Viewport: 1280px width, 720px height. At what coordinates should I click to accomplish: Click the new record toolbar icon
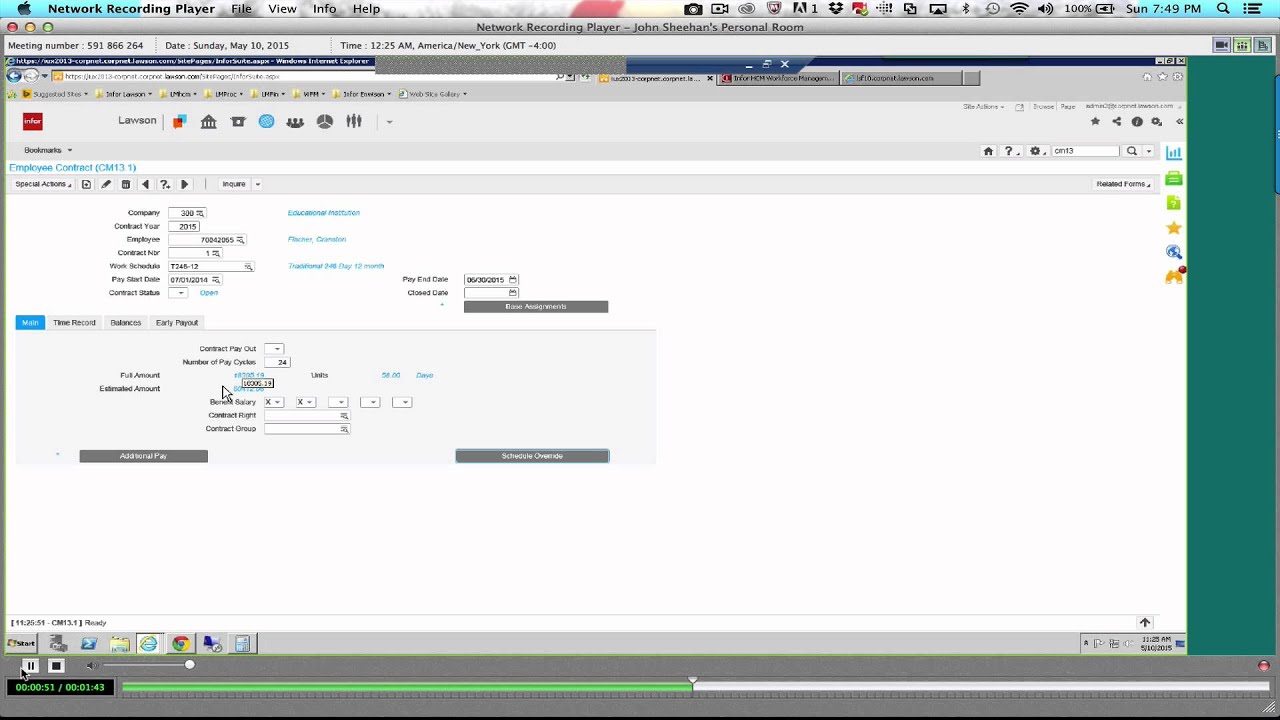tap(86, 184)
